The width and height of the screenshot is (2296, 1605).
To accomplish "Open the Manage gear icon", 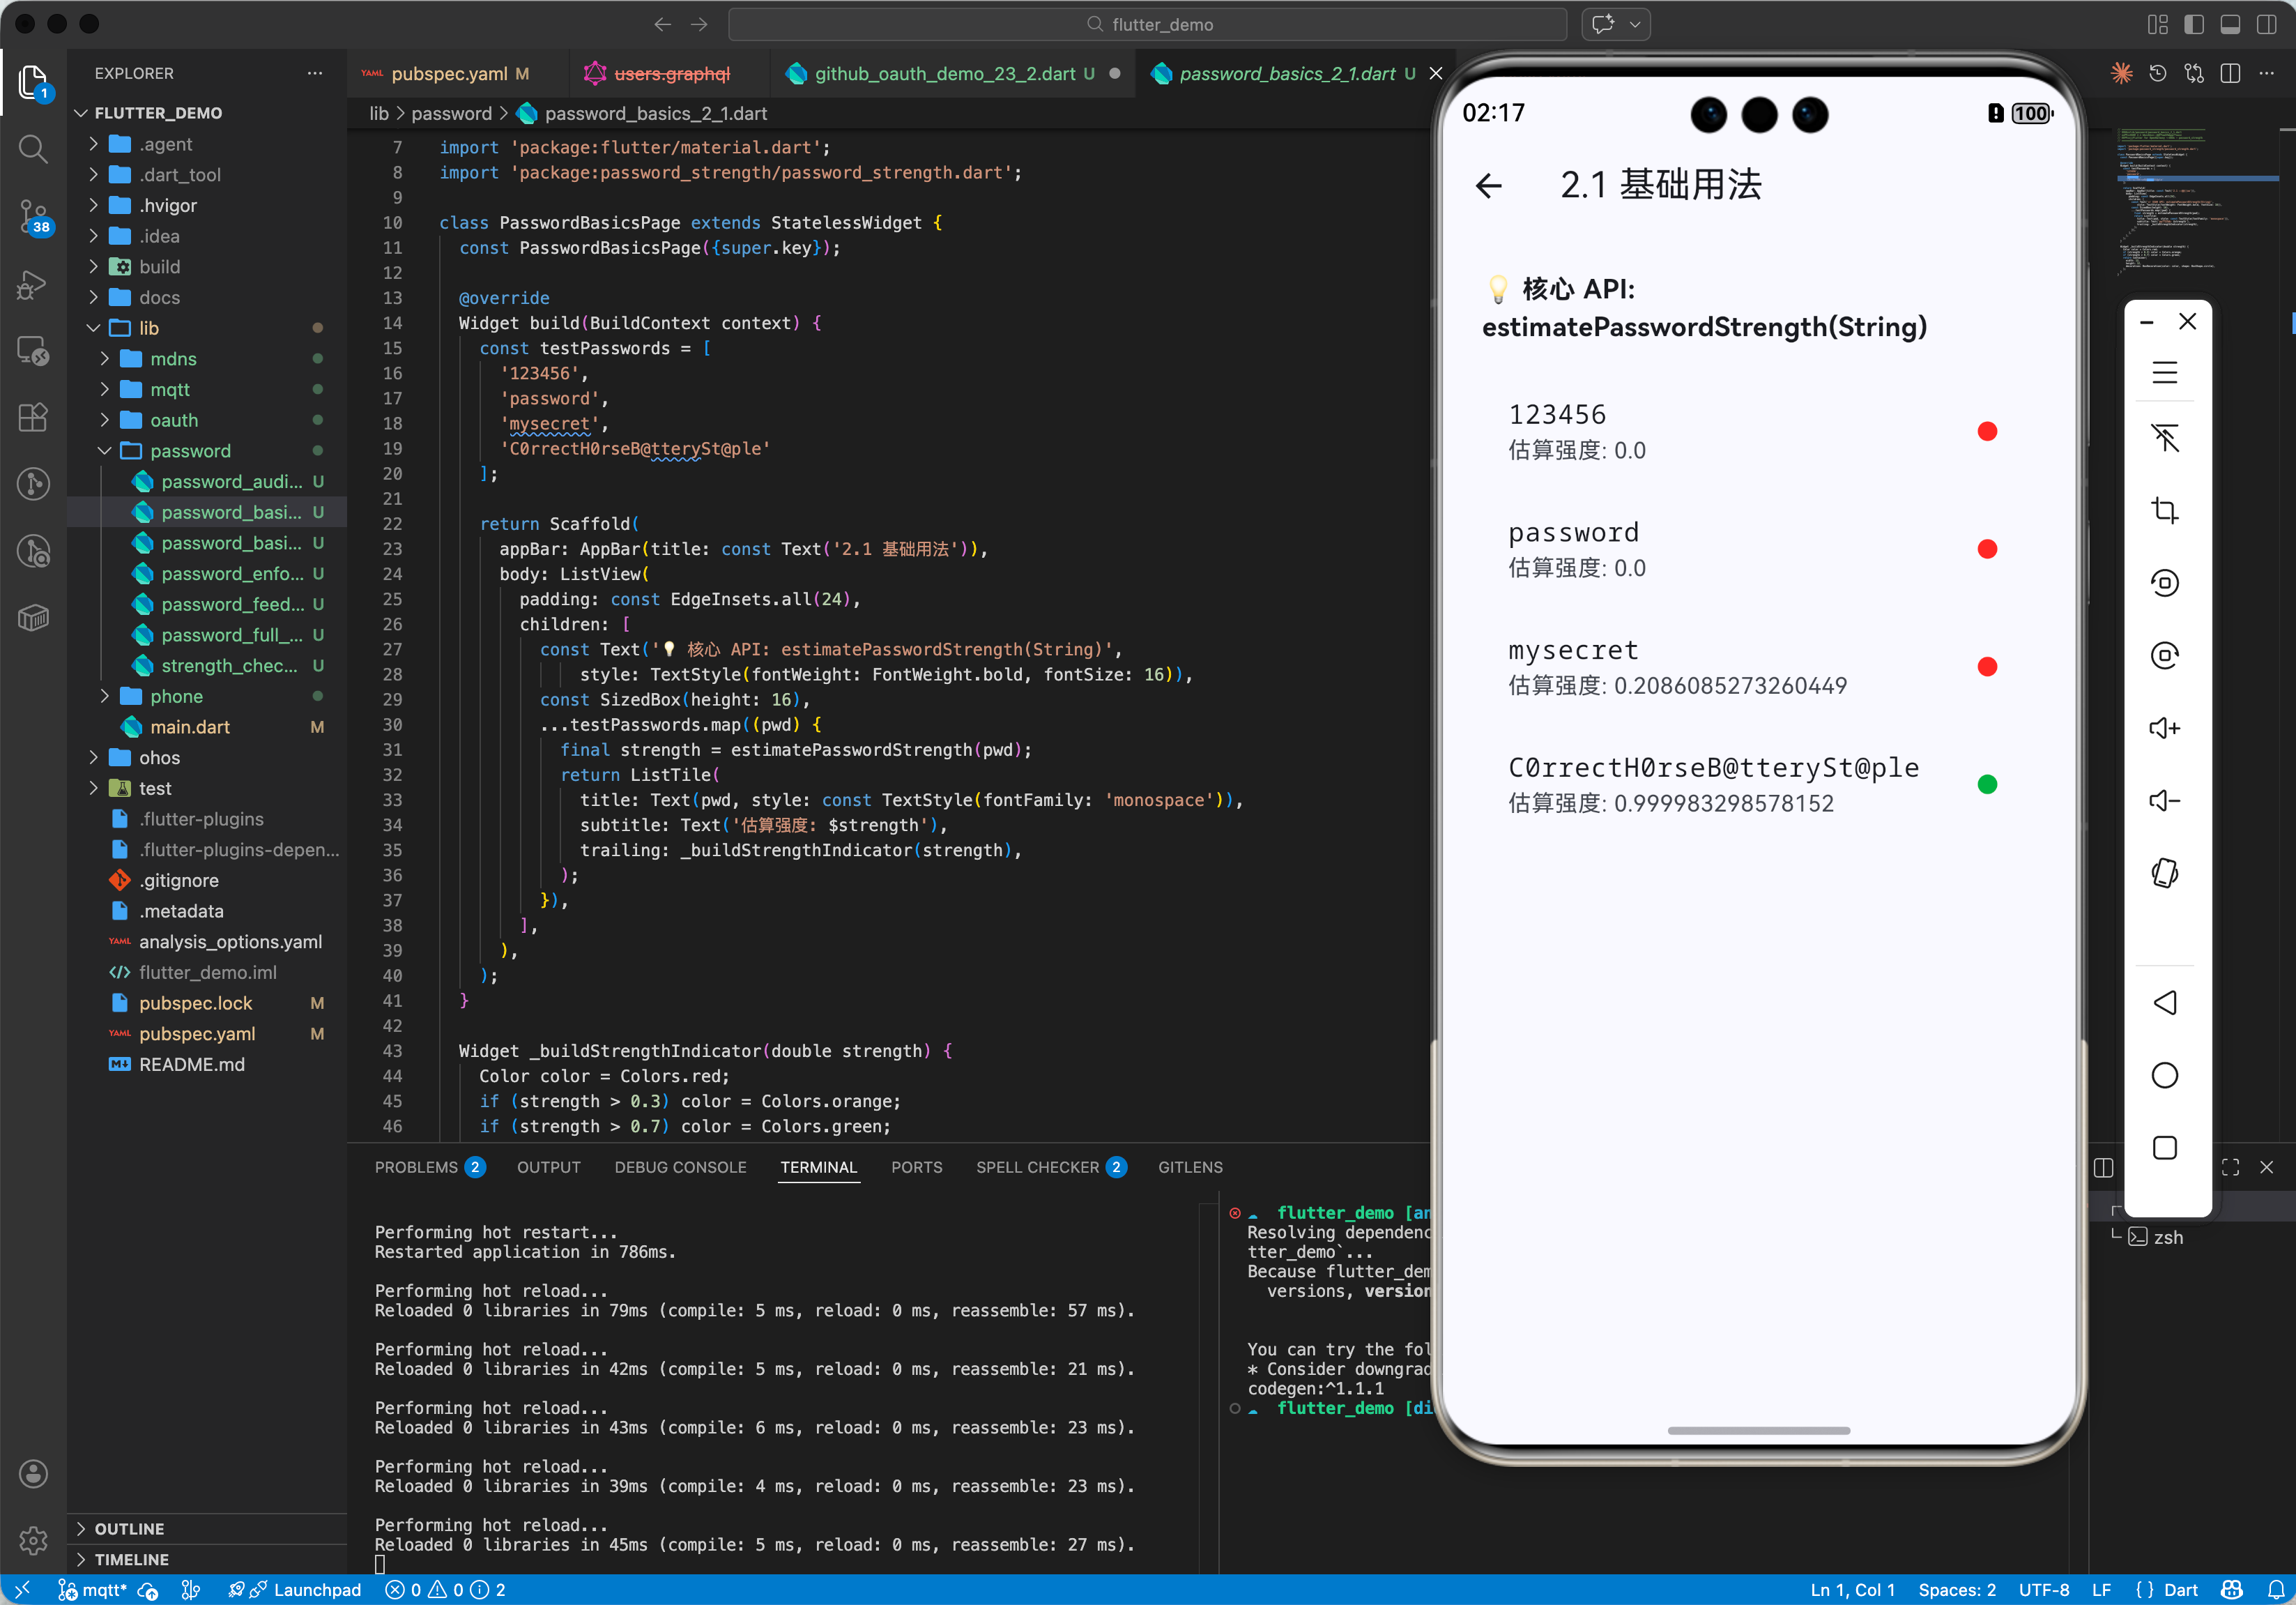I will tap(33, 1540).
